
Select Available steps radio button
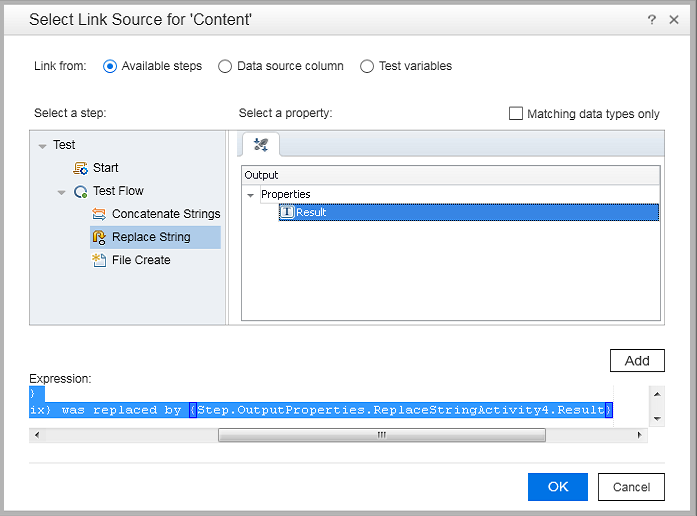click(110, 66)
